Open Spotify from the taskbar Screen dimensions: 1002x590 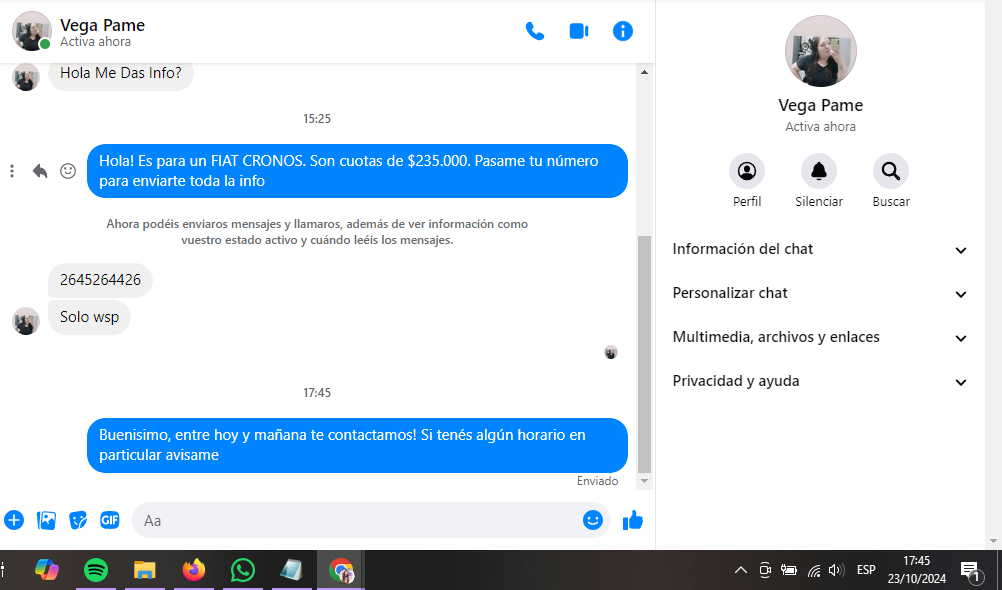96,570
